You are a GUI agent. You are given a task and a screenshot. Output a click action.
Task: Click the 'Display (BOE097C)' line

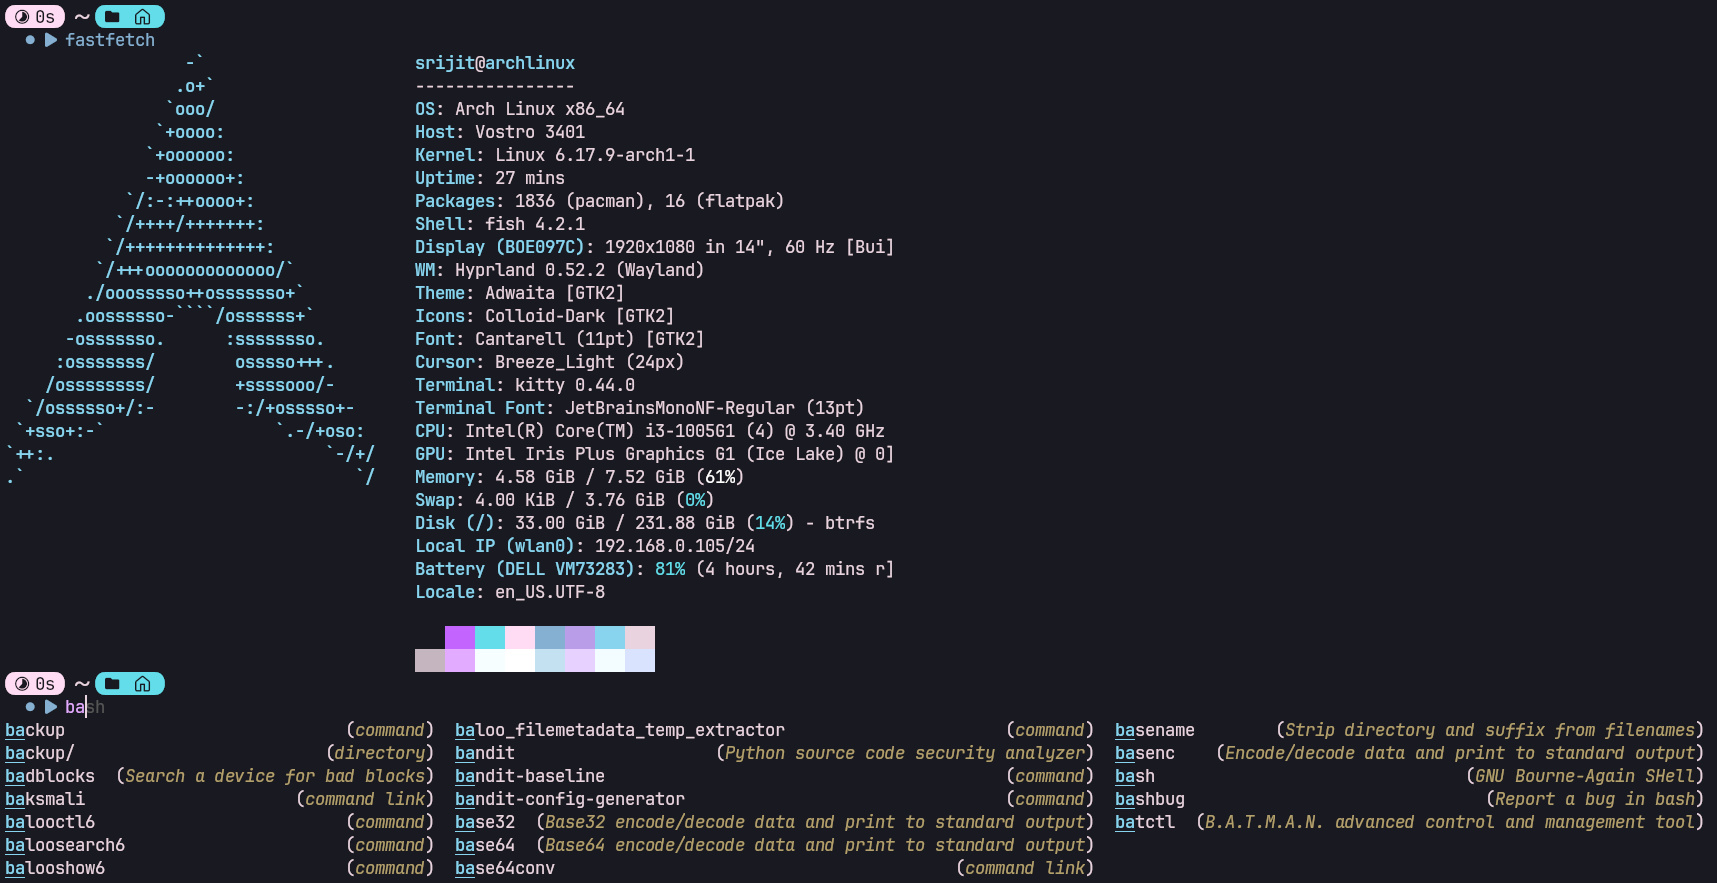pos(655,247)
